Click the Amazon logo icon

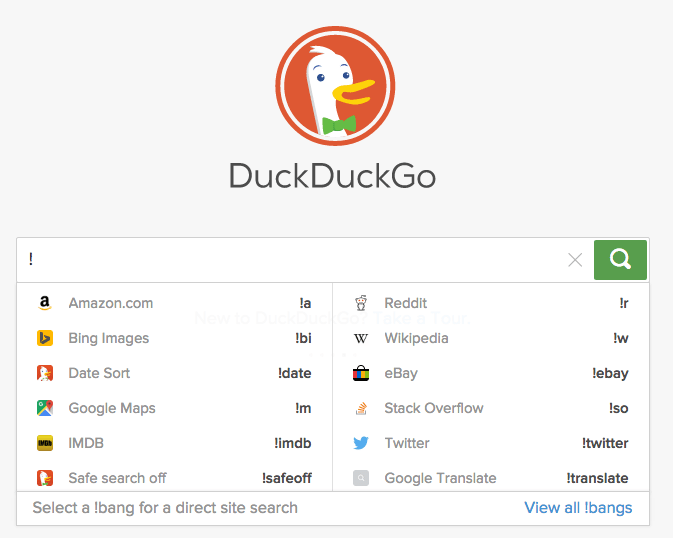[x=45, y=303]
